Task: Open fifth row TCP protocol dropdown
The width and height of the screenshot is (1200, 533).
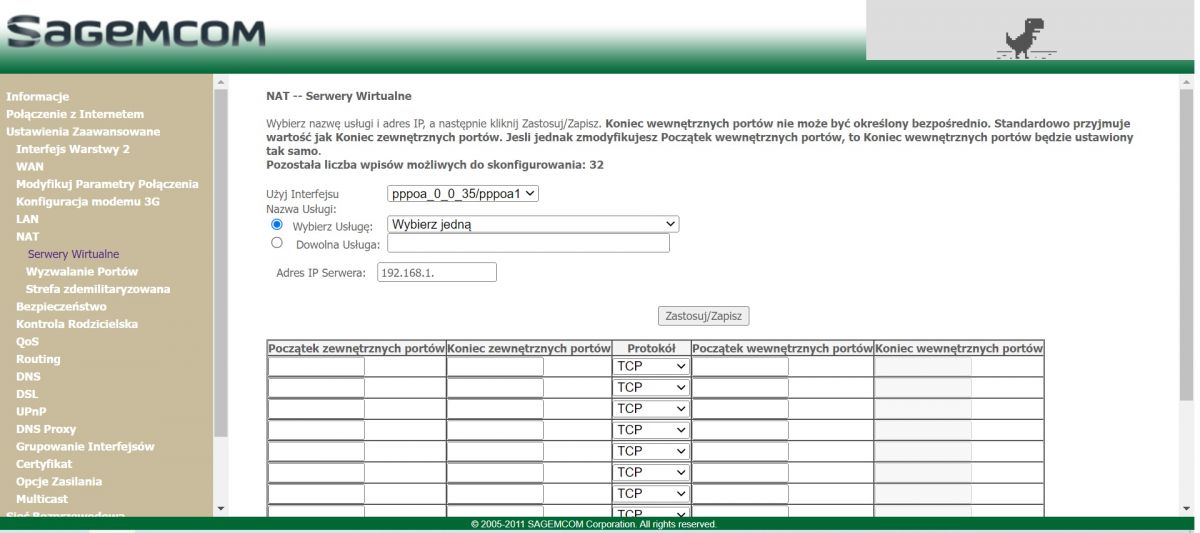Action: 651,451
